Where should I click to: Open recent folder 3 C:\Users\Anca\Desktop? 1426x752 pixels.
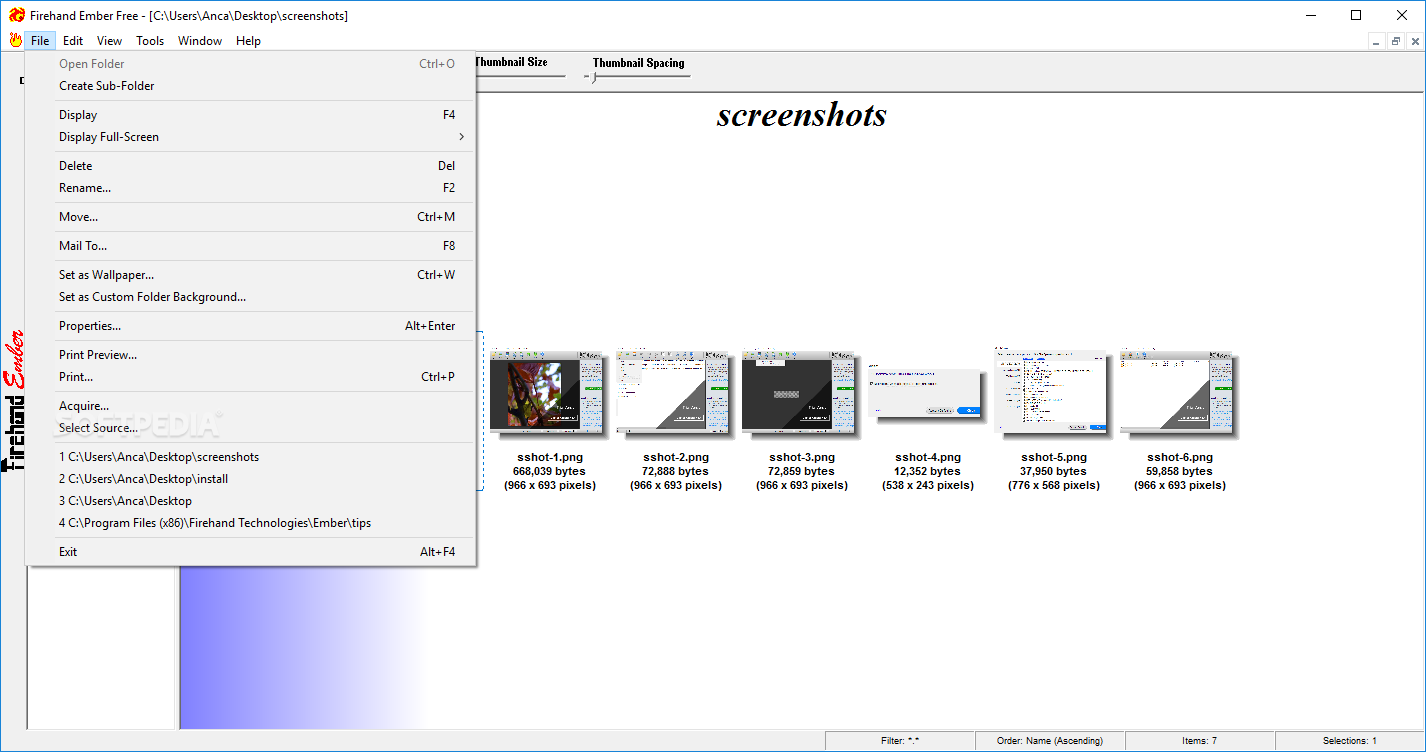click(250, 501)
